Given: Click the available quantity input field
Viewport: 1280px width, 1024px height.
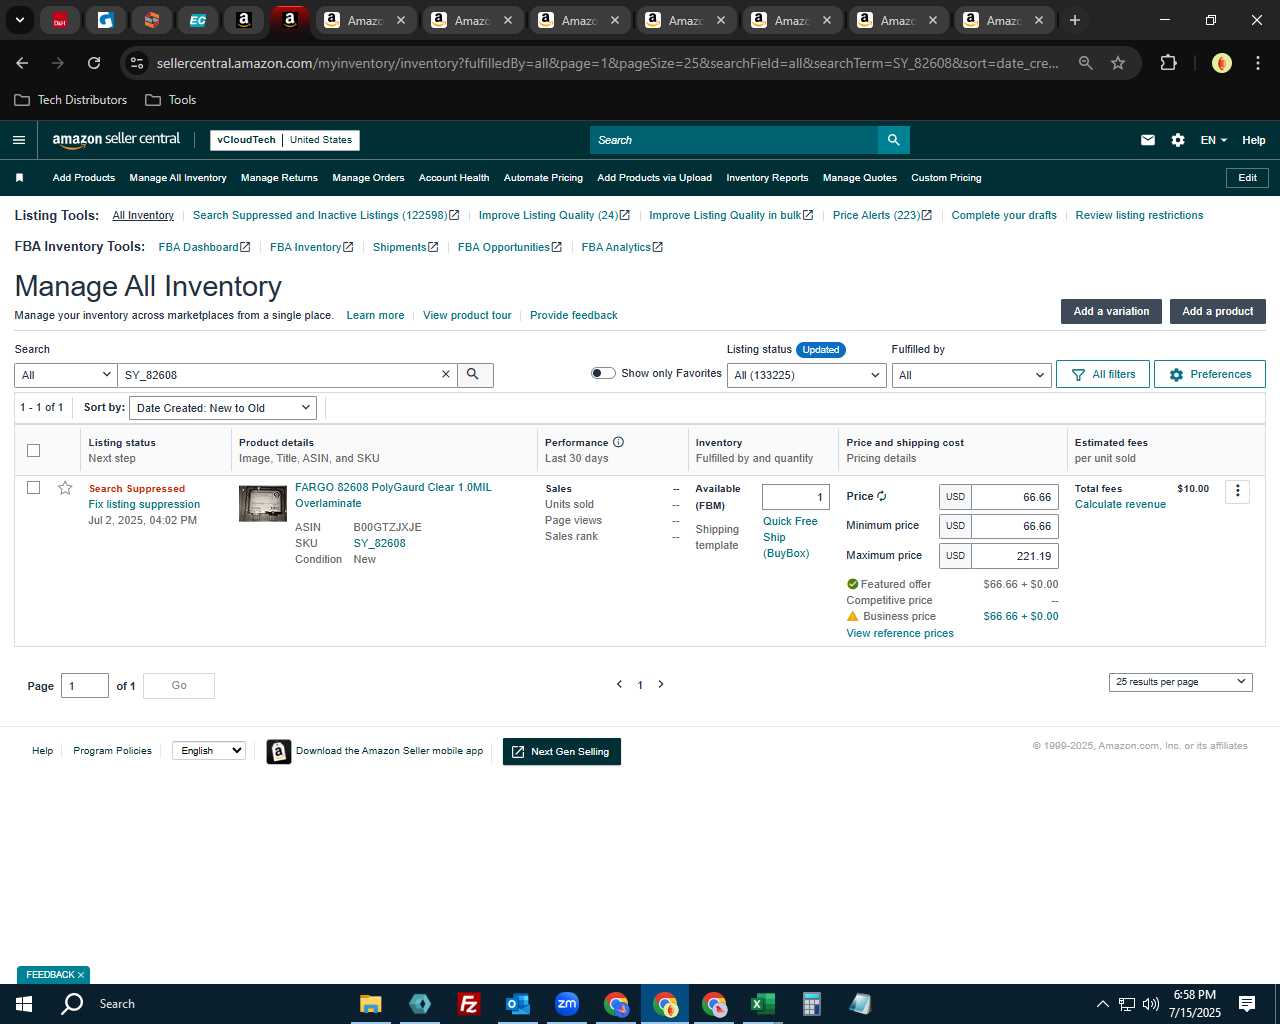Looking at the screenshot, I should coord(796,497).
